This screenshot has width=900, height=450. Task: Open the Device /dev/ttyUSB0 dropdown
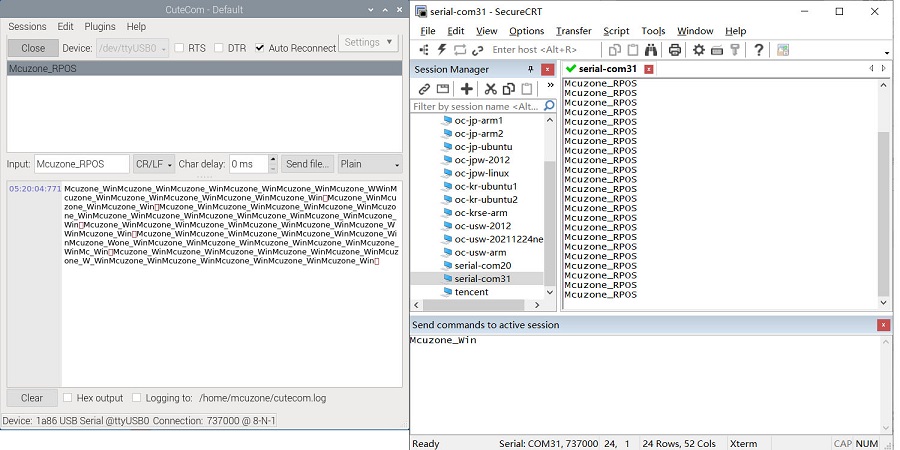point(133,48)
